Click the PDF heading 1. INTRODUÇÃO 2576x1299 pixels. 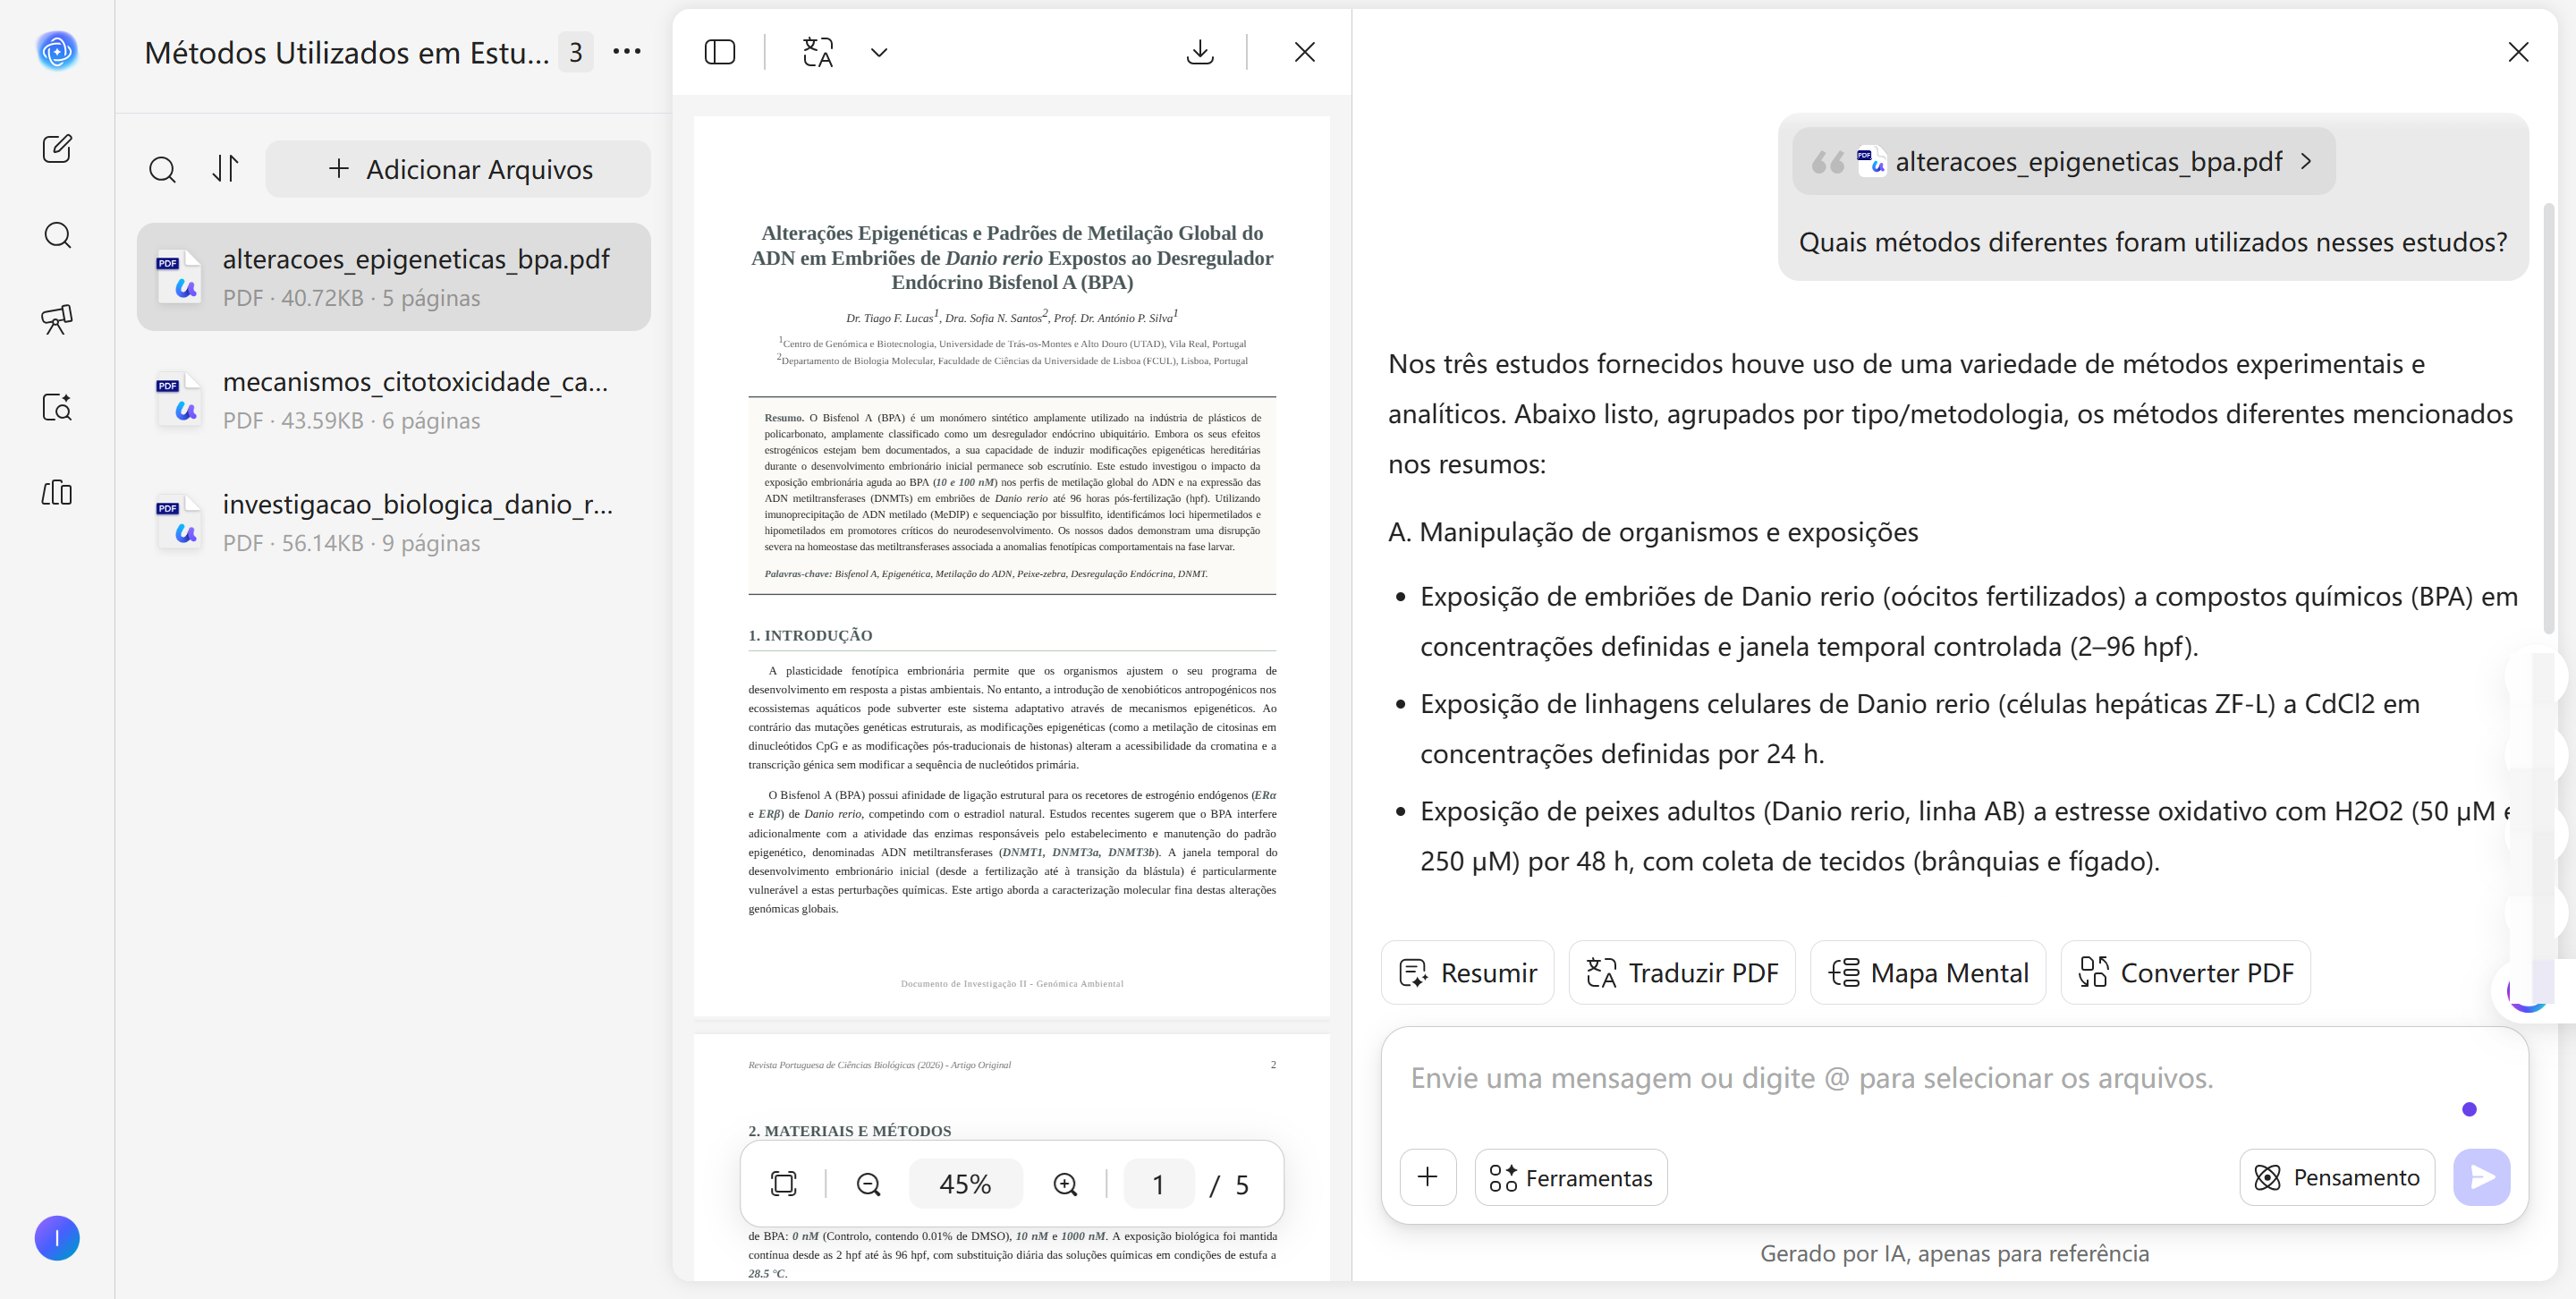tap(810, 635)
